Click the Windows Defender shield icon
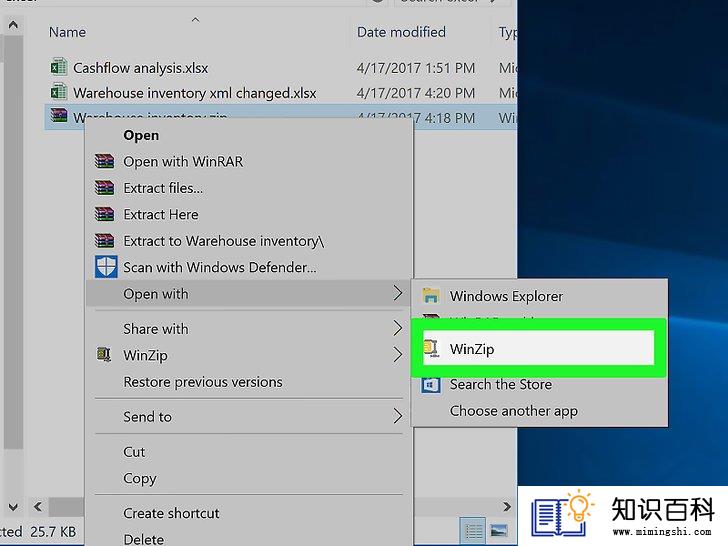 pyautogui.click(x=106, y=267)
